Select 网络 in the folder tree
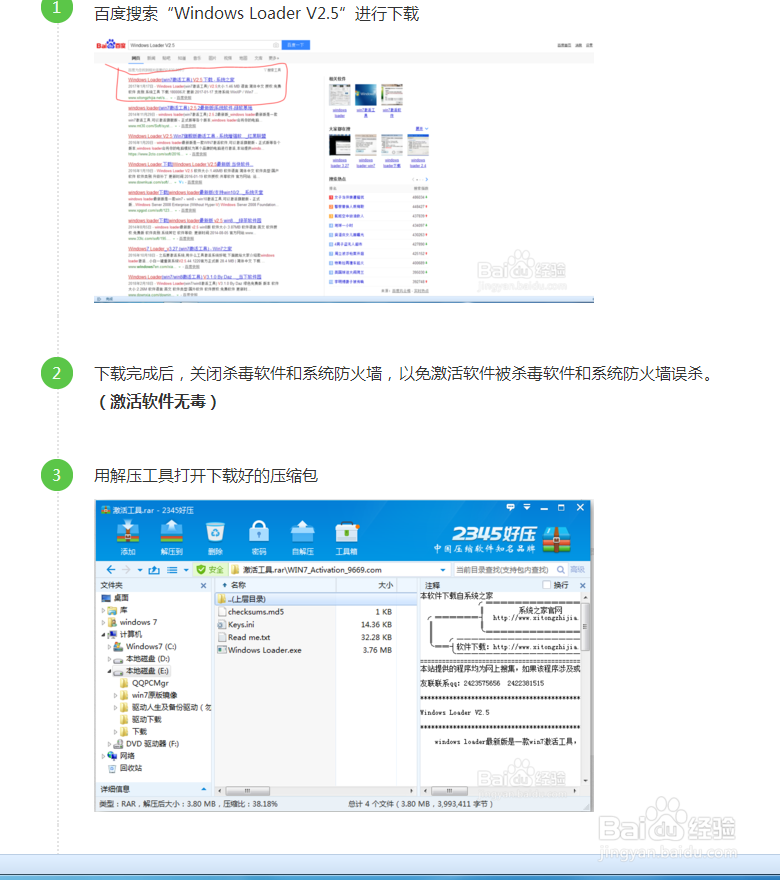 click(121, 756)
